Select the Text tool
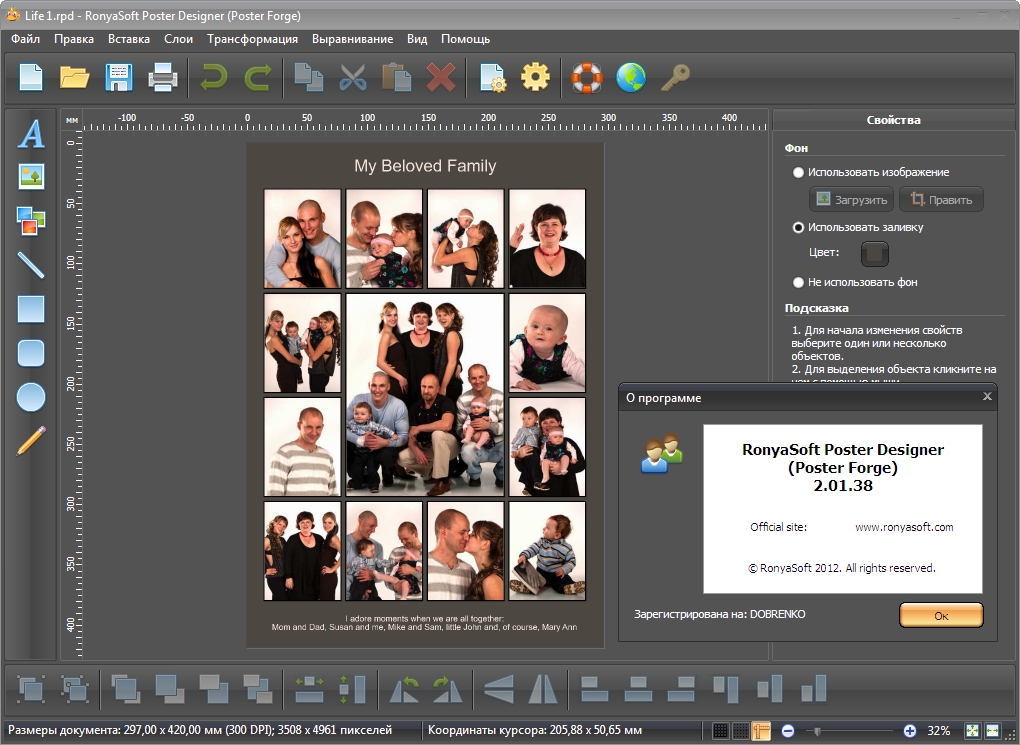Screen dimensions: 1020x745 (x=32, y=134)
